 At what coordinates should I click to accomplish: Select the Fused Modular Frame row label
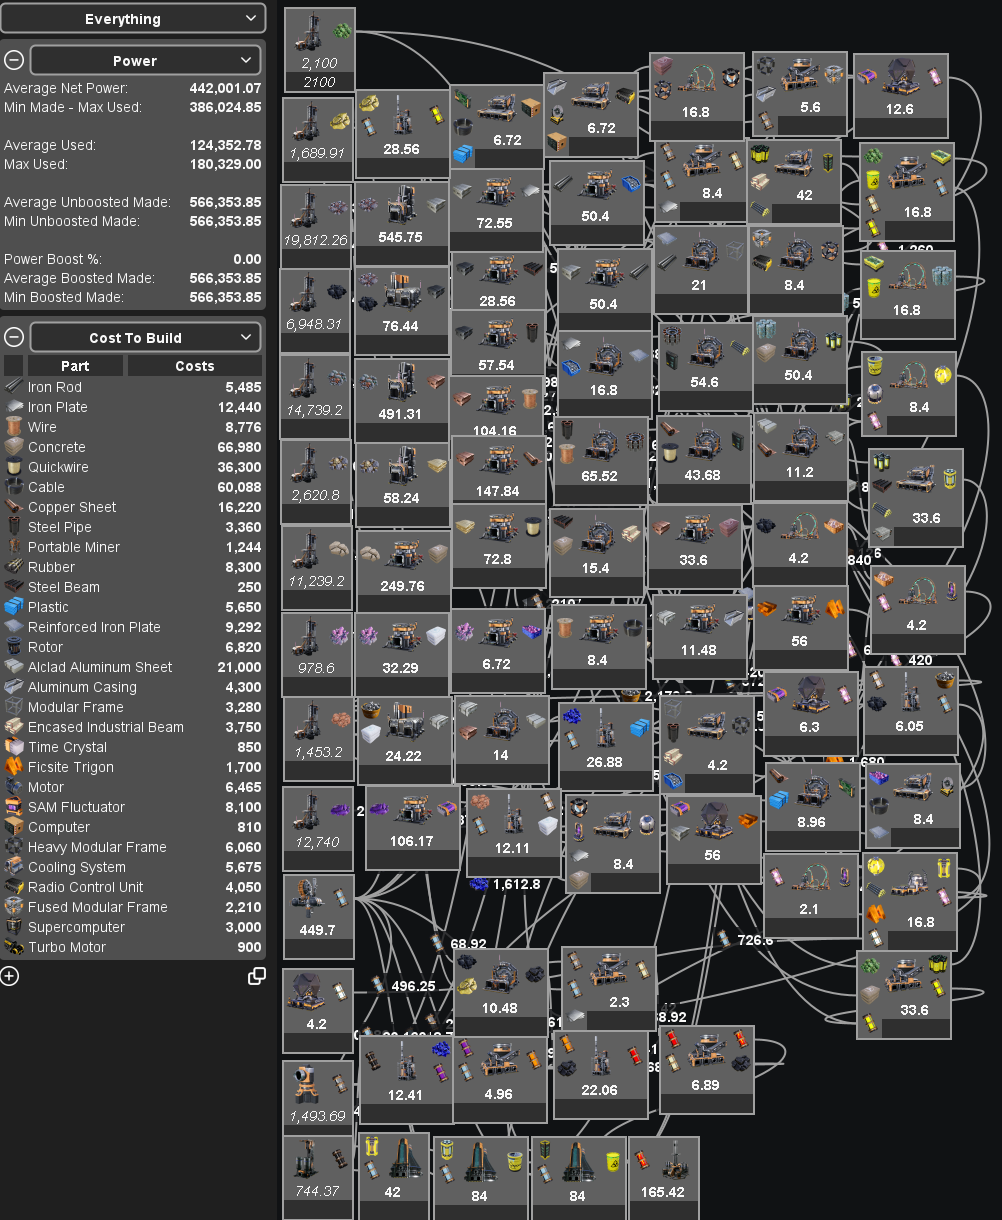[x=98, y=907]
